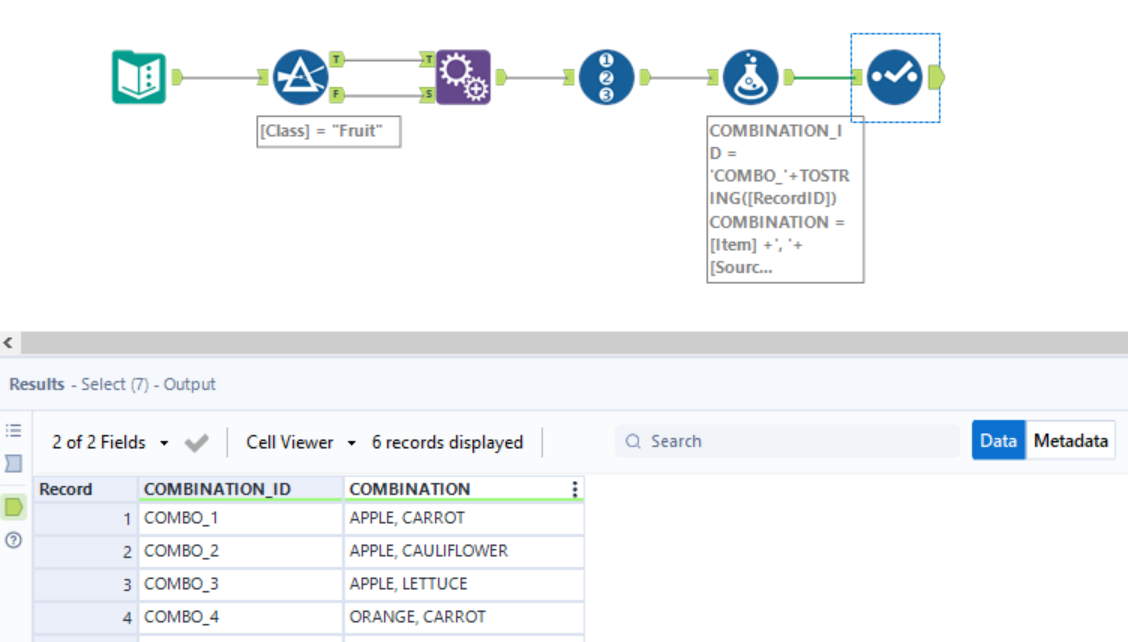Screen dimensions: 1128x642
Task: Switch results view to Metadata
Action: [1071, 441]
